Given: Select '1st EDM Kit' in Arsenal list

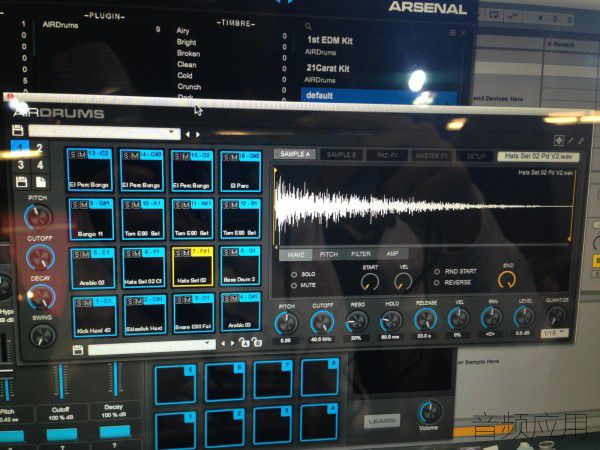Looking at the screenshot, I should pos(330,40).
